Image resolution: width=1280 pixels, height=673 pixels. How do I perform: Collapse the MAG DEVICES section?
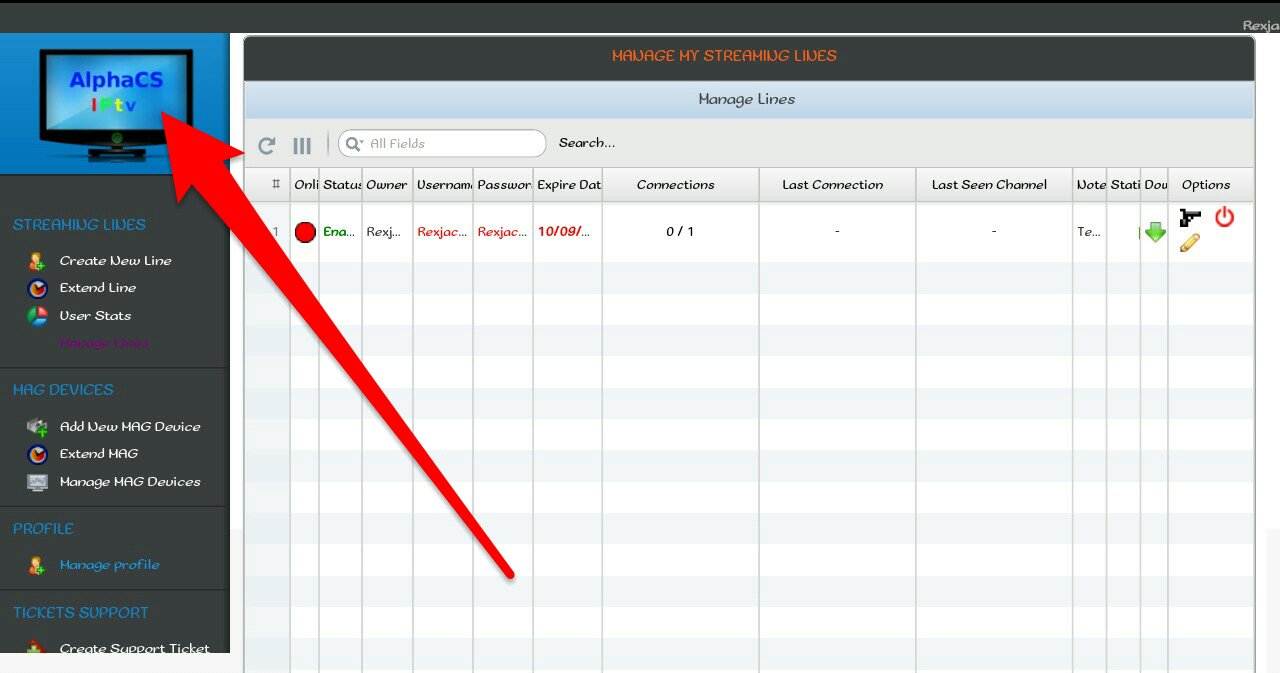[x=64, y=389]
